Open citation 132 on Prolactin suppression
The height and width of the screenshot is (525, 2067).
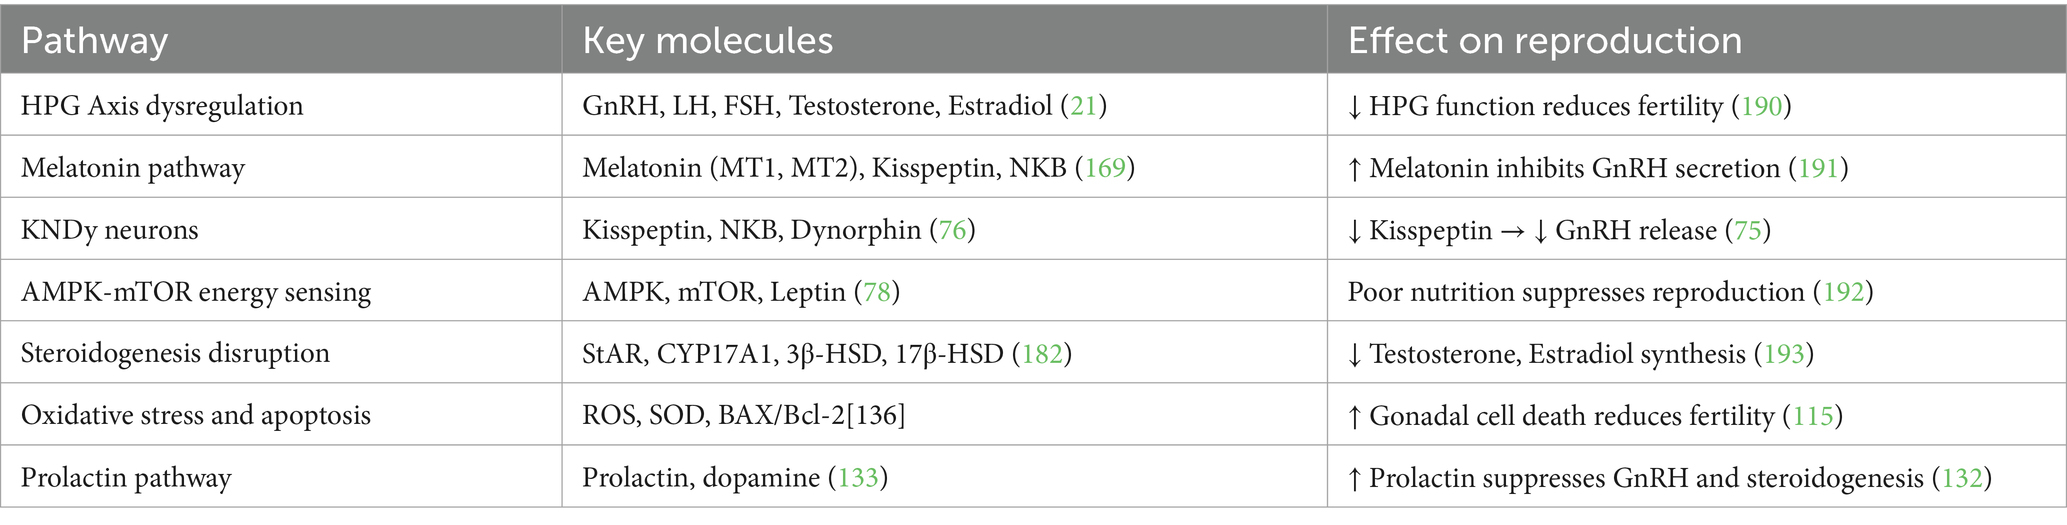pyautogui.click(x=1962, y=477)
